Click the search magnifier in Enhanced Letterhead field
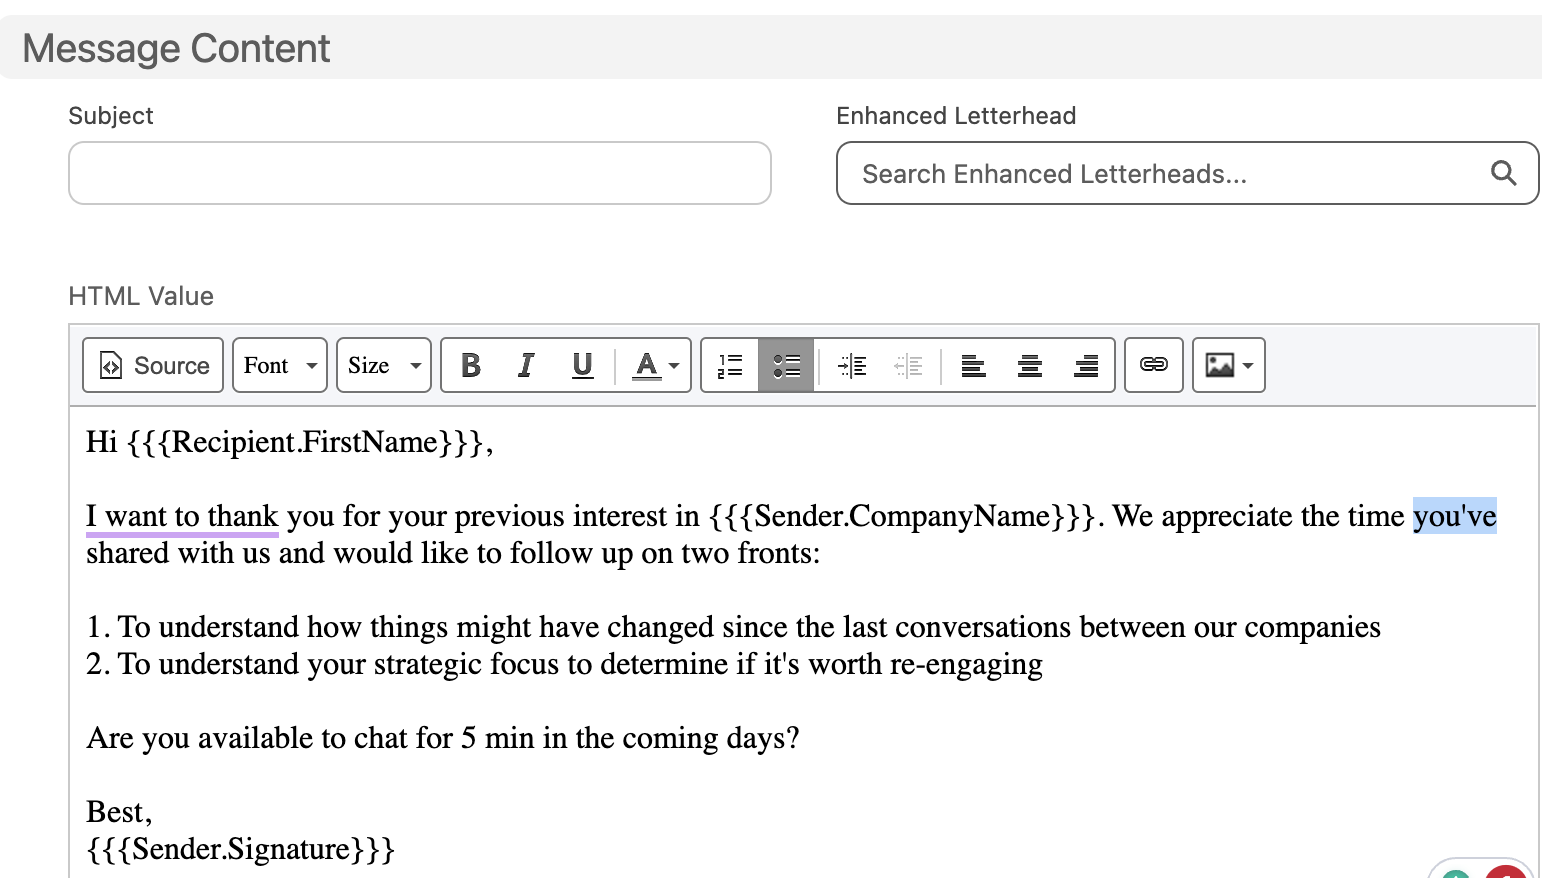1542x878 pixels. click(1504, 172)
